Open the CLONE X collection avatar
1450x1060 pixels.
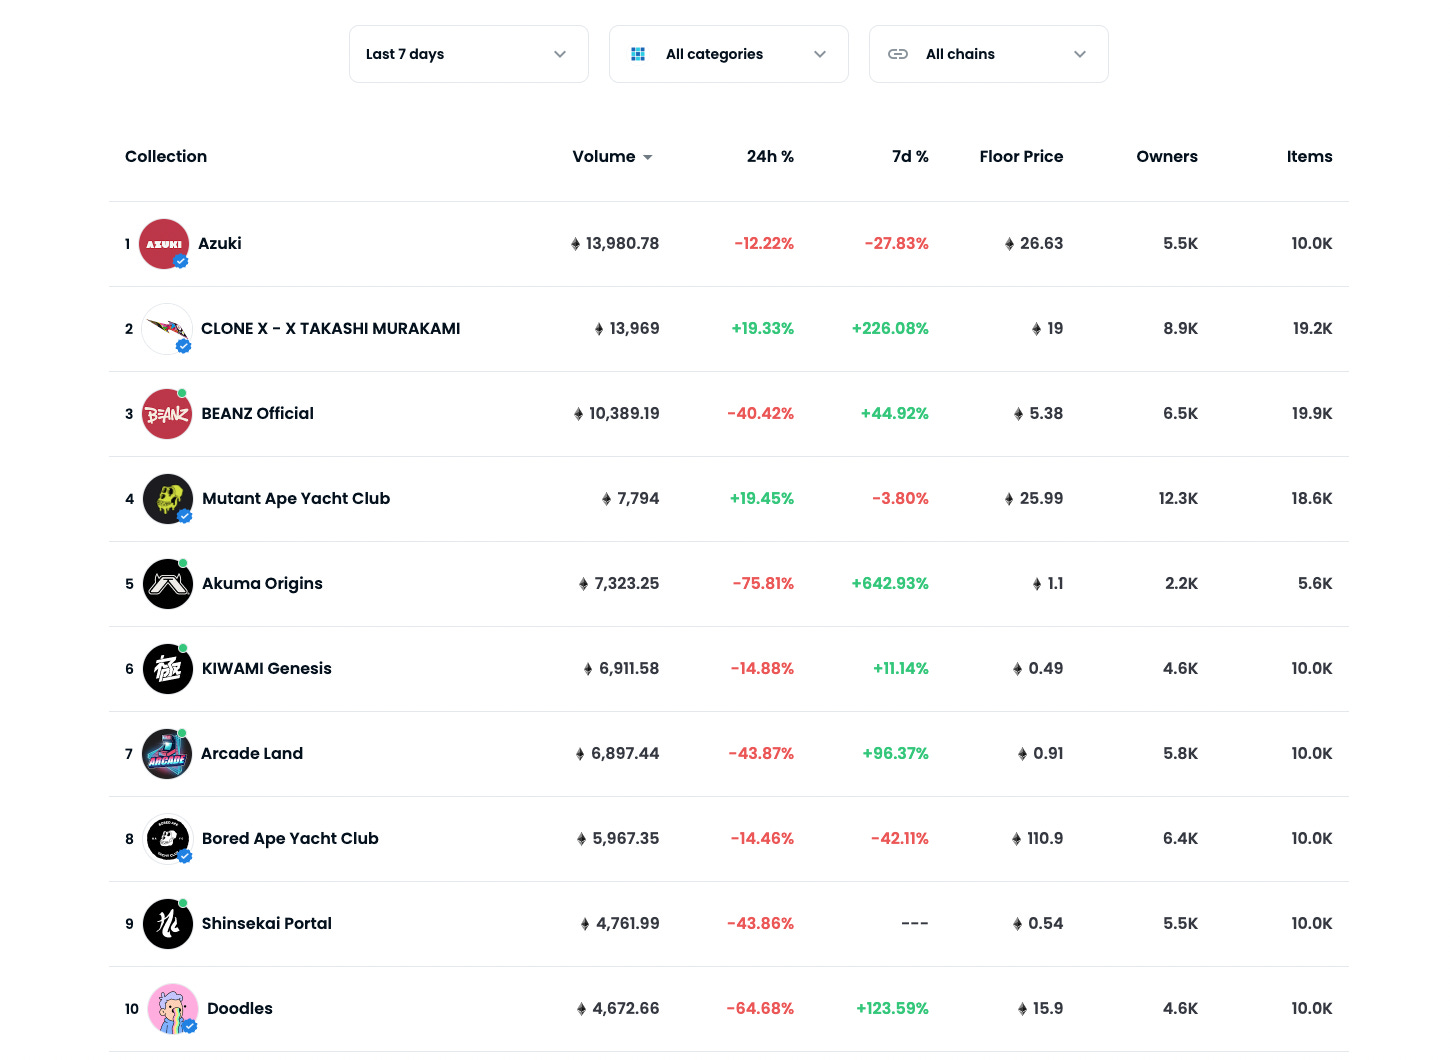167,329
